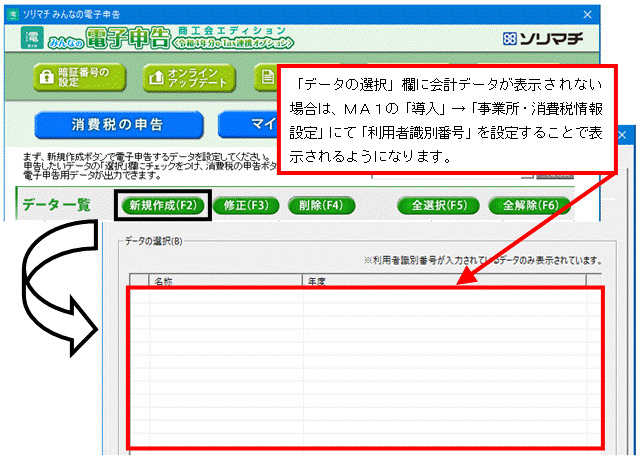Click the みんなの電子申告 logo icon
The height and width of the screenshot is (459, 642).
point(32,38)
